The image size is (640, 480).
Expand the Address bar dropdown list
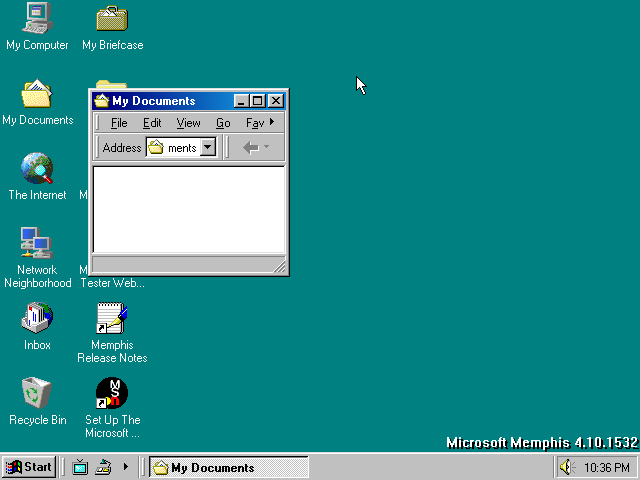click(x=208, y=147)
